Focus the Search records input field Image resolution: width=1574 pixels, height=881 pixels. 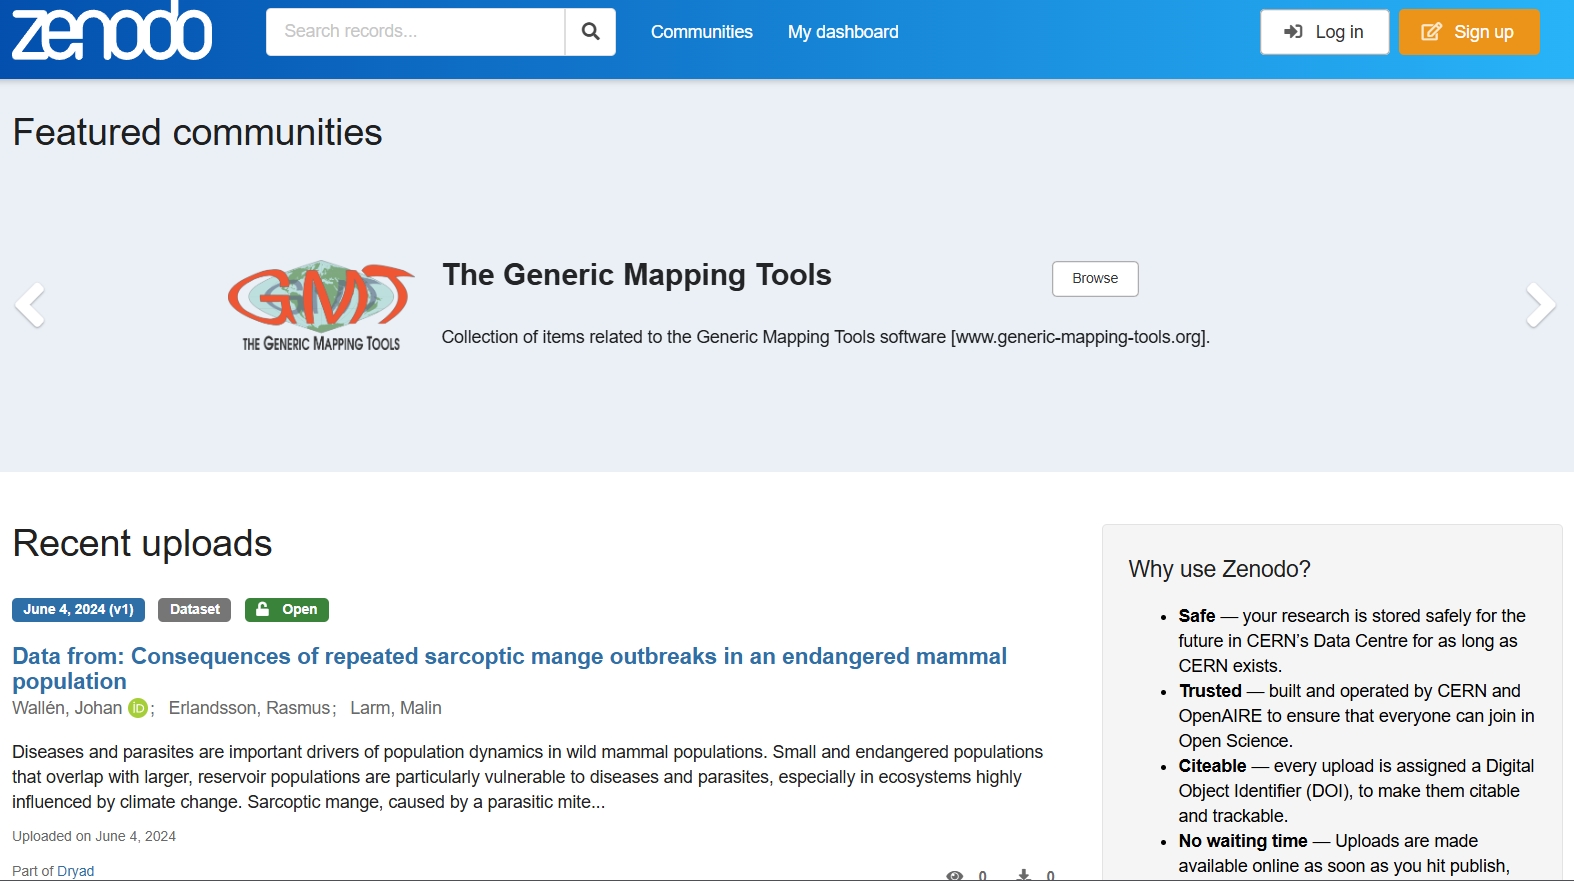415,32
